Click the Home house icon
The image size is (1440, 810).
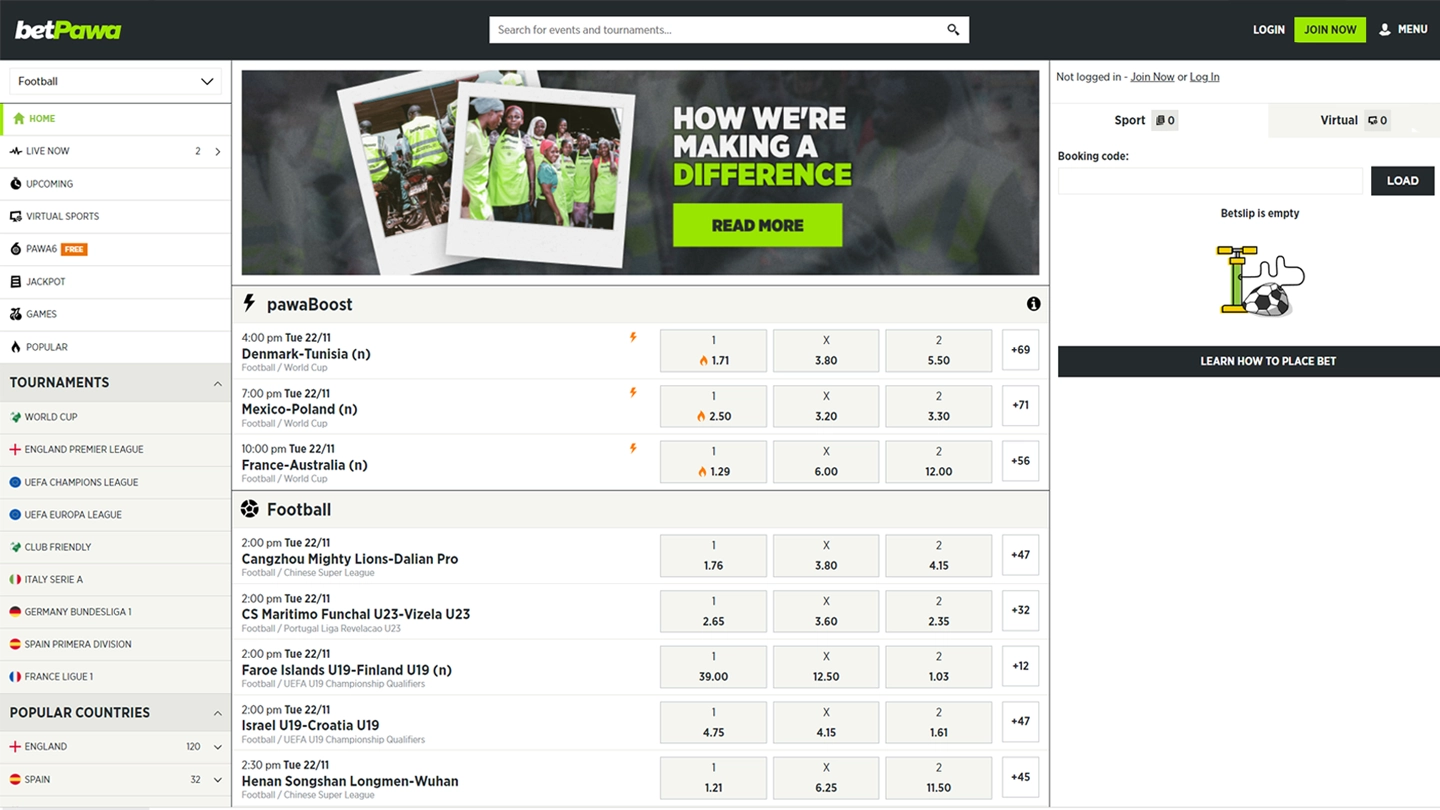(x=18, y=118)
